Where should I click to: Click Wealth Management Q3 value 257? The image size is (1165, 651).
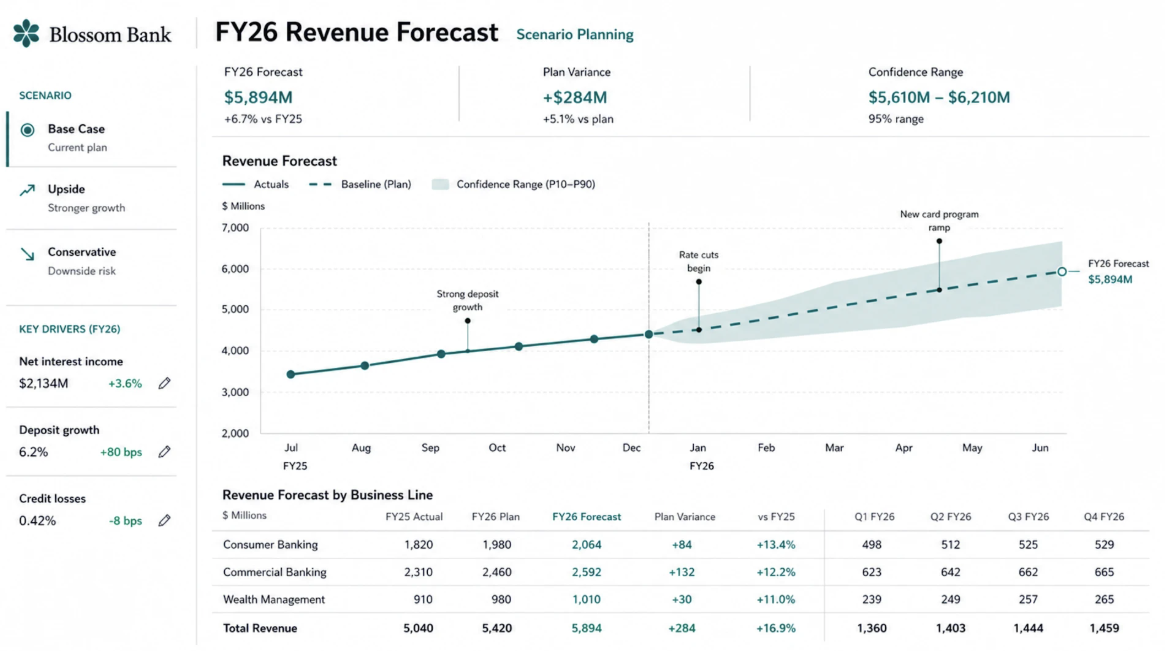(x=1028, y=600)
